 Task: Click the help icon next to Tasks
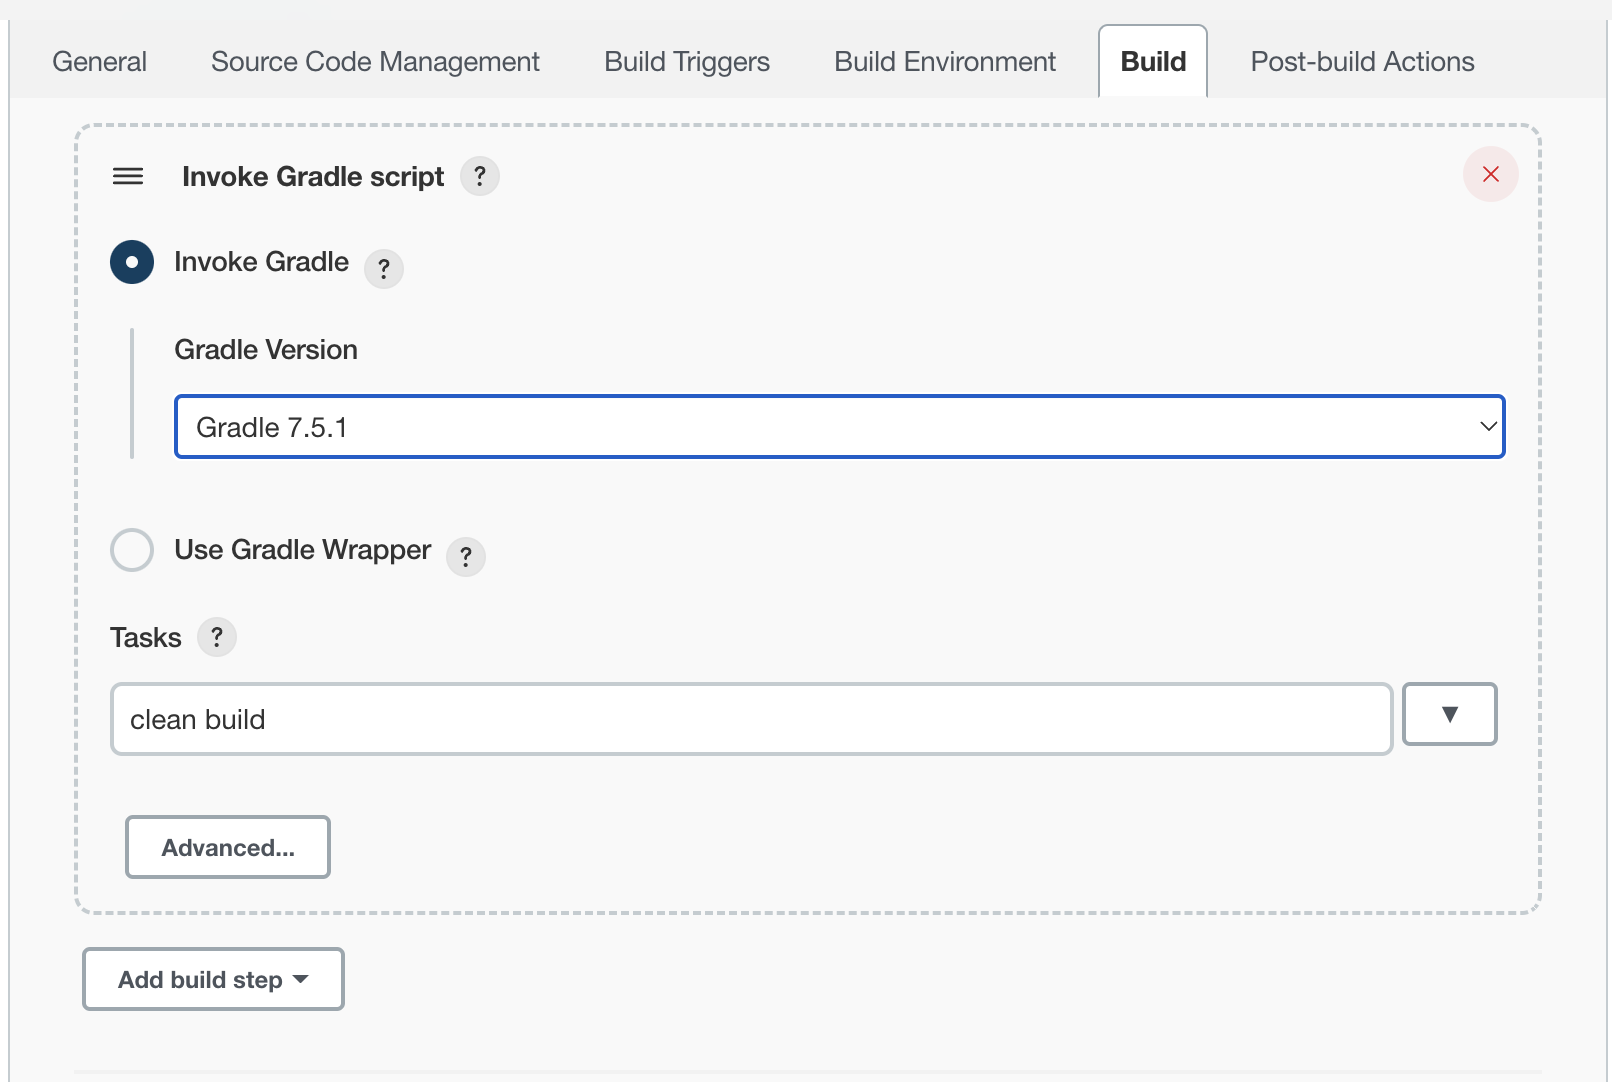tap(216, 637)
